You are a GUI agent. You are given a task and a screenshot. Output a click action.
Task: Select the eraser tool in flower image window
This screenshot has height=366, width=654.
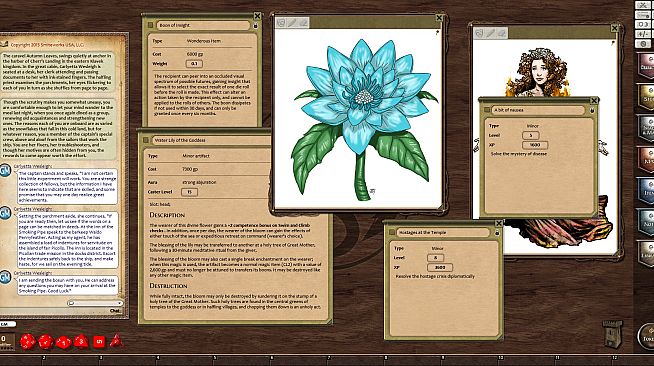tap(303, 23)
